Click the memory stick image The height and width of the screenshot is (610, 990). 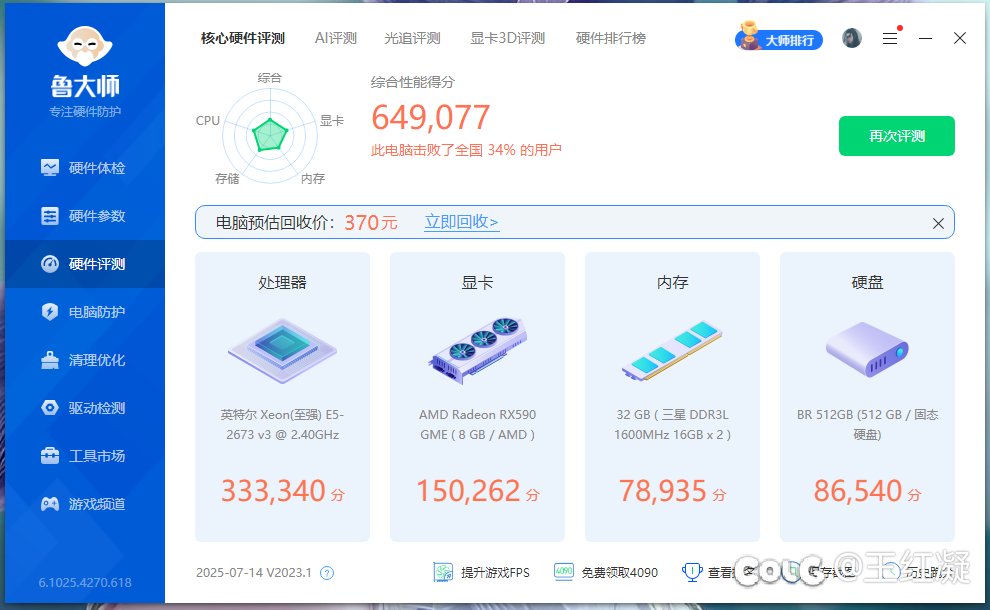[672, 351]
